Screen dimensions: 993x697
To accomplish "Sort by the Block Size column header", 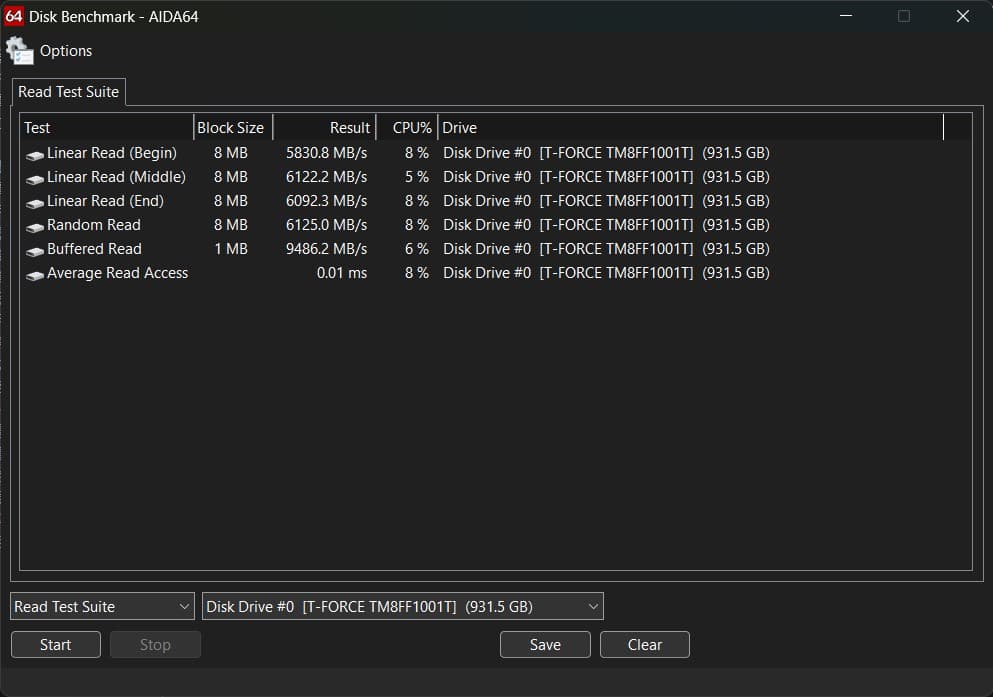I will click(x=233, y=127).
